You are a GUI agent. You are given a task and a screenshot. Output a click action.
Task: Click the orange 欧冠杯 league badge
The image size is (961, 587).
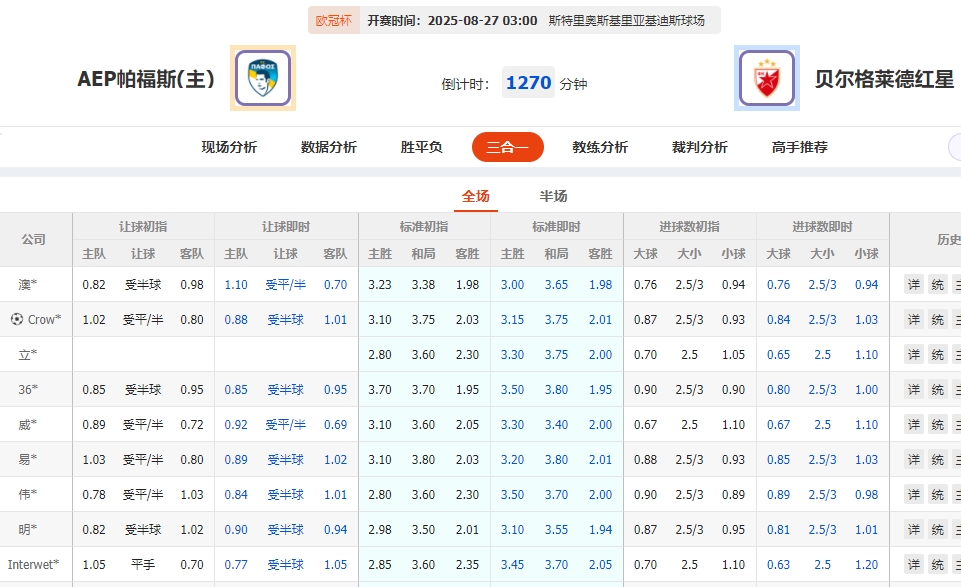(x=334, y=19)
